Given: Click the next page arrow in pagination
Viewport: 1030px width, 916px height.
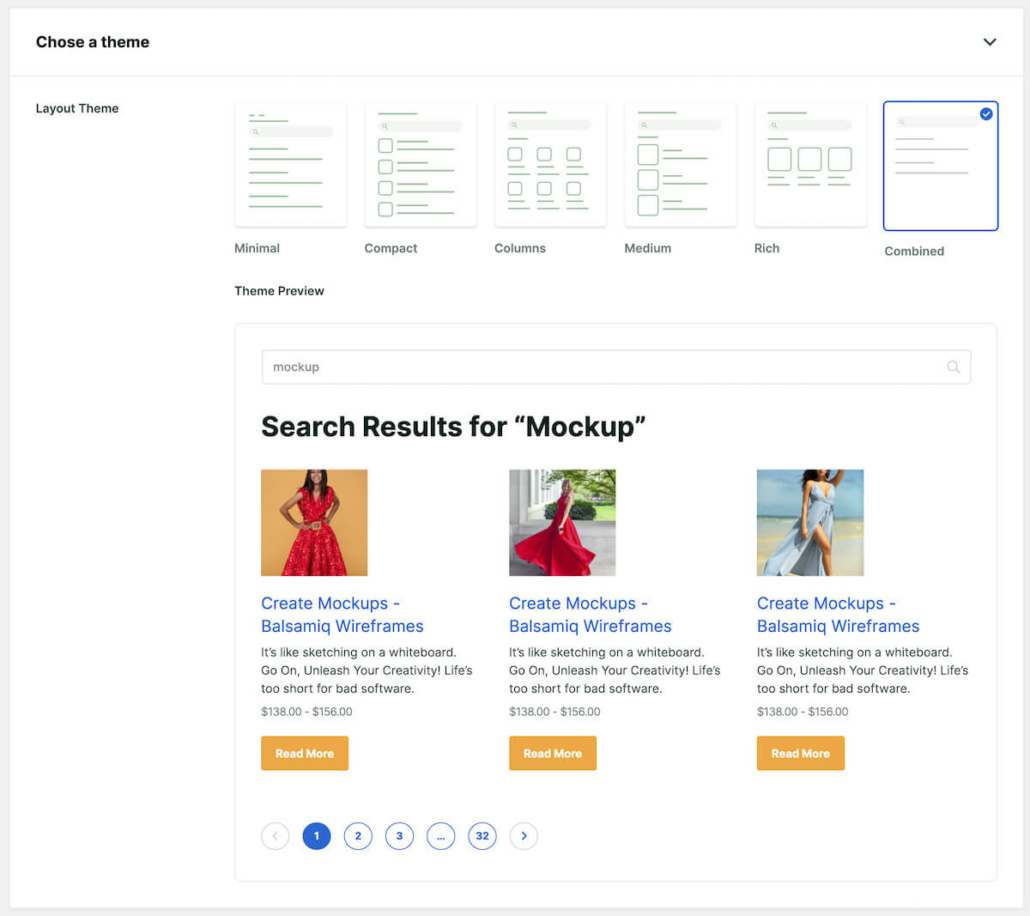Looking at the screenshot, I should pyautogui.click(x=523, y=835).
